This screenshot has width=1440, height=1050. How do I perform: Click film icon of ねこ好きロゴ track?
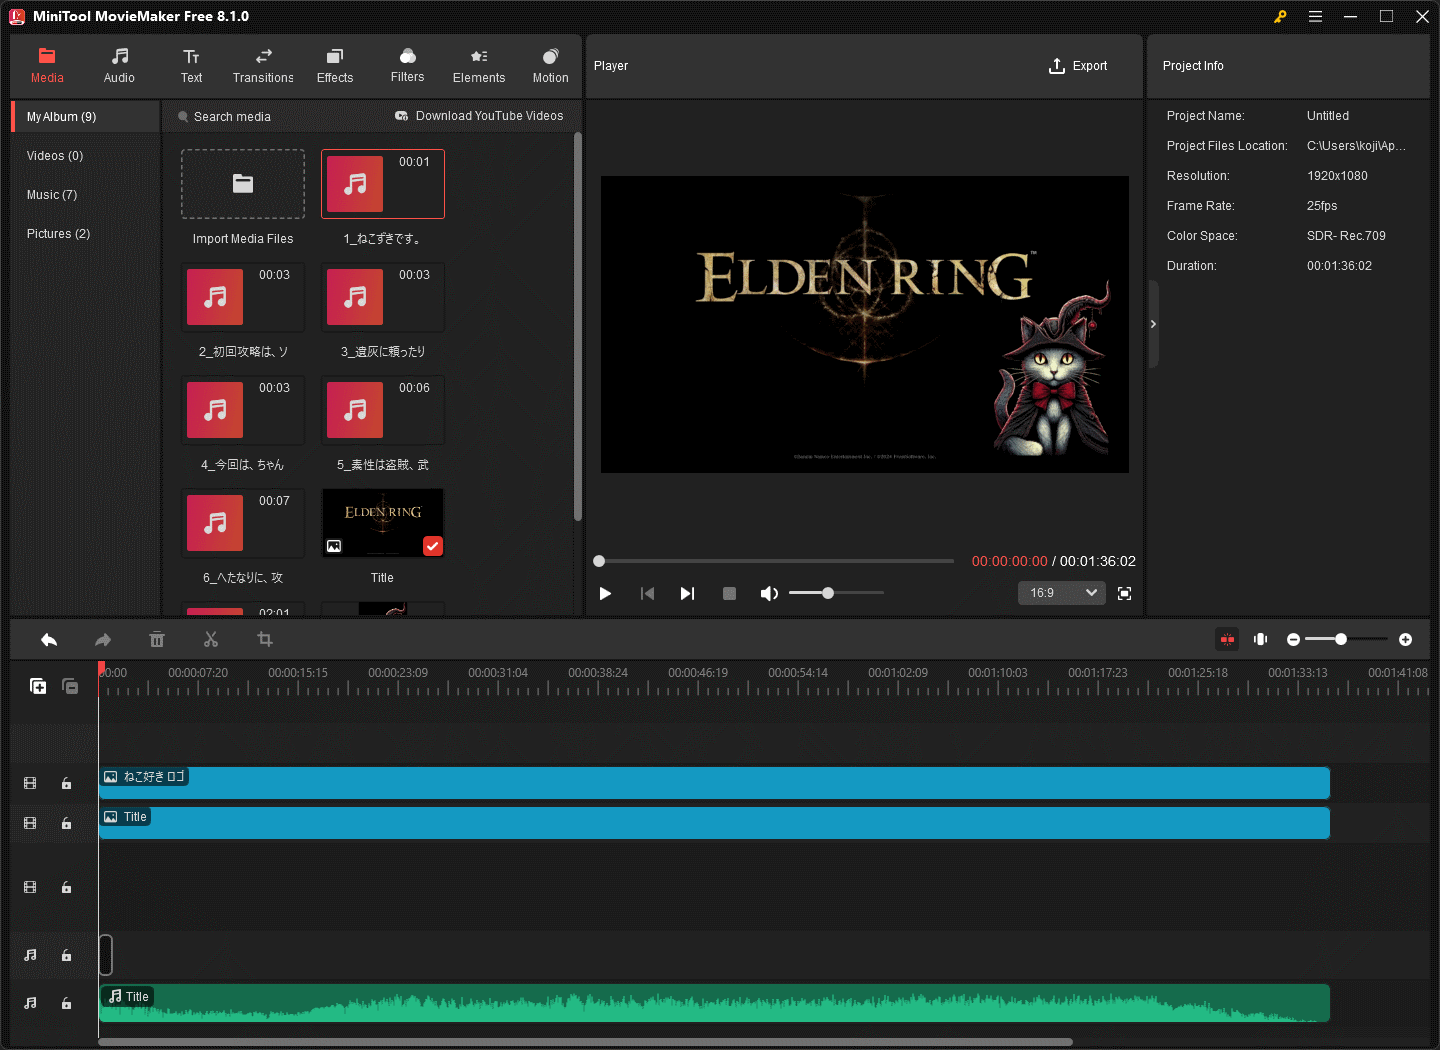[x=30, y=784]
